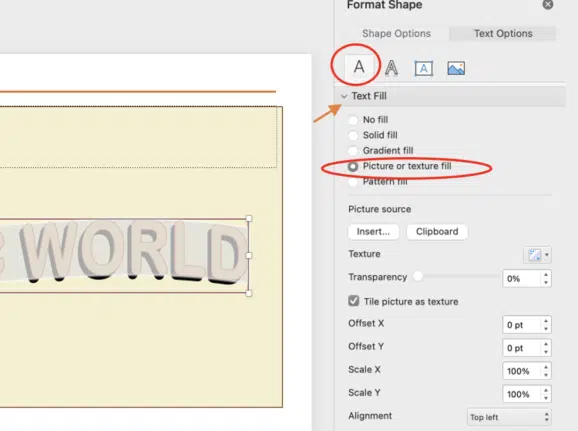Image resolution: width=578 pixels, height=431 pixels.
Task: Click the Insert... picture button
Action: tap(373, 232)
